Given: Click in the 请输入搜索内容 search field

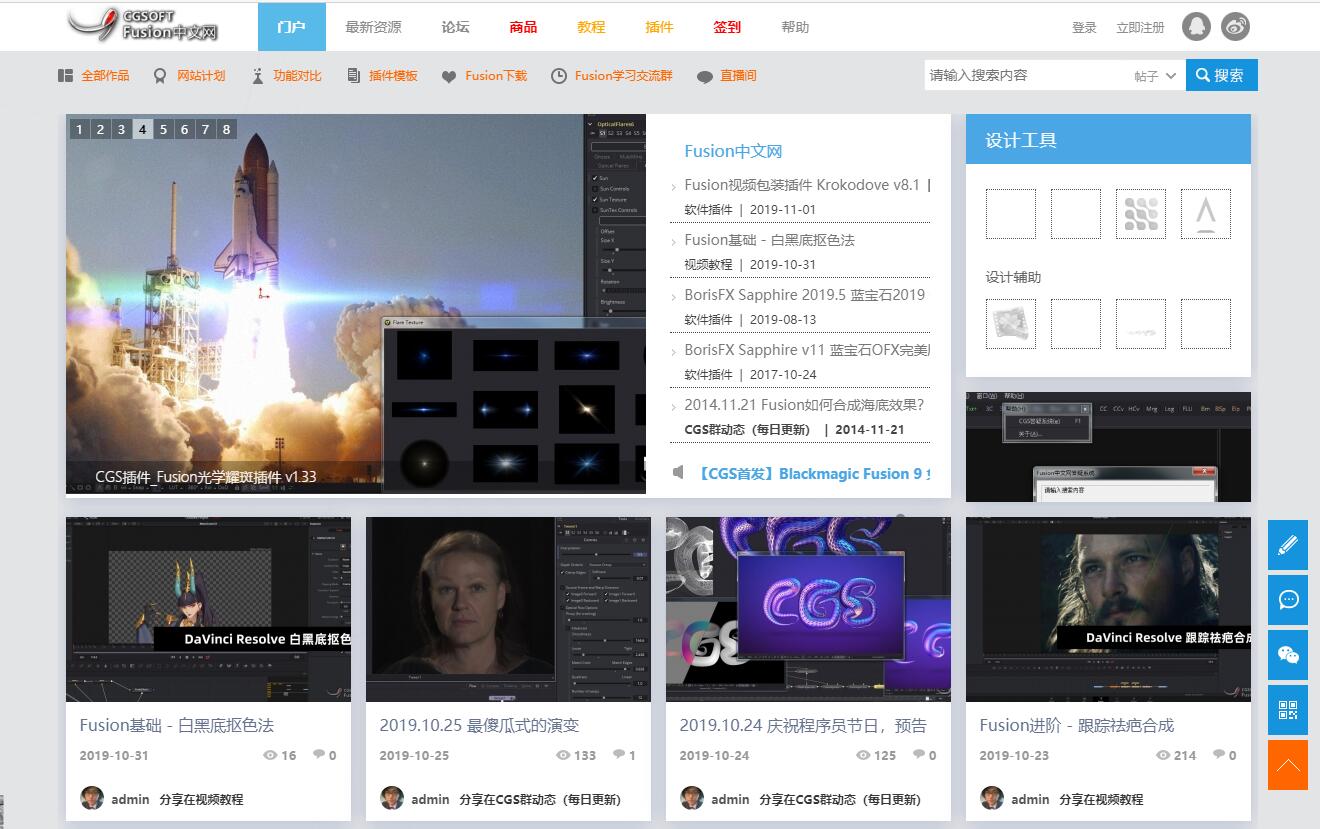Looking at the screenshot, I should click(1026, 75).
